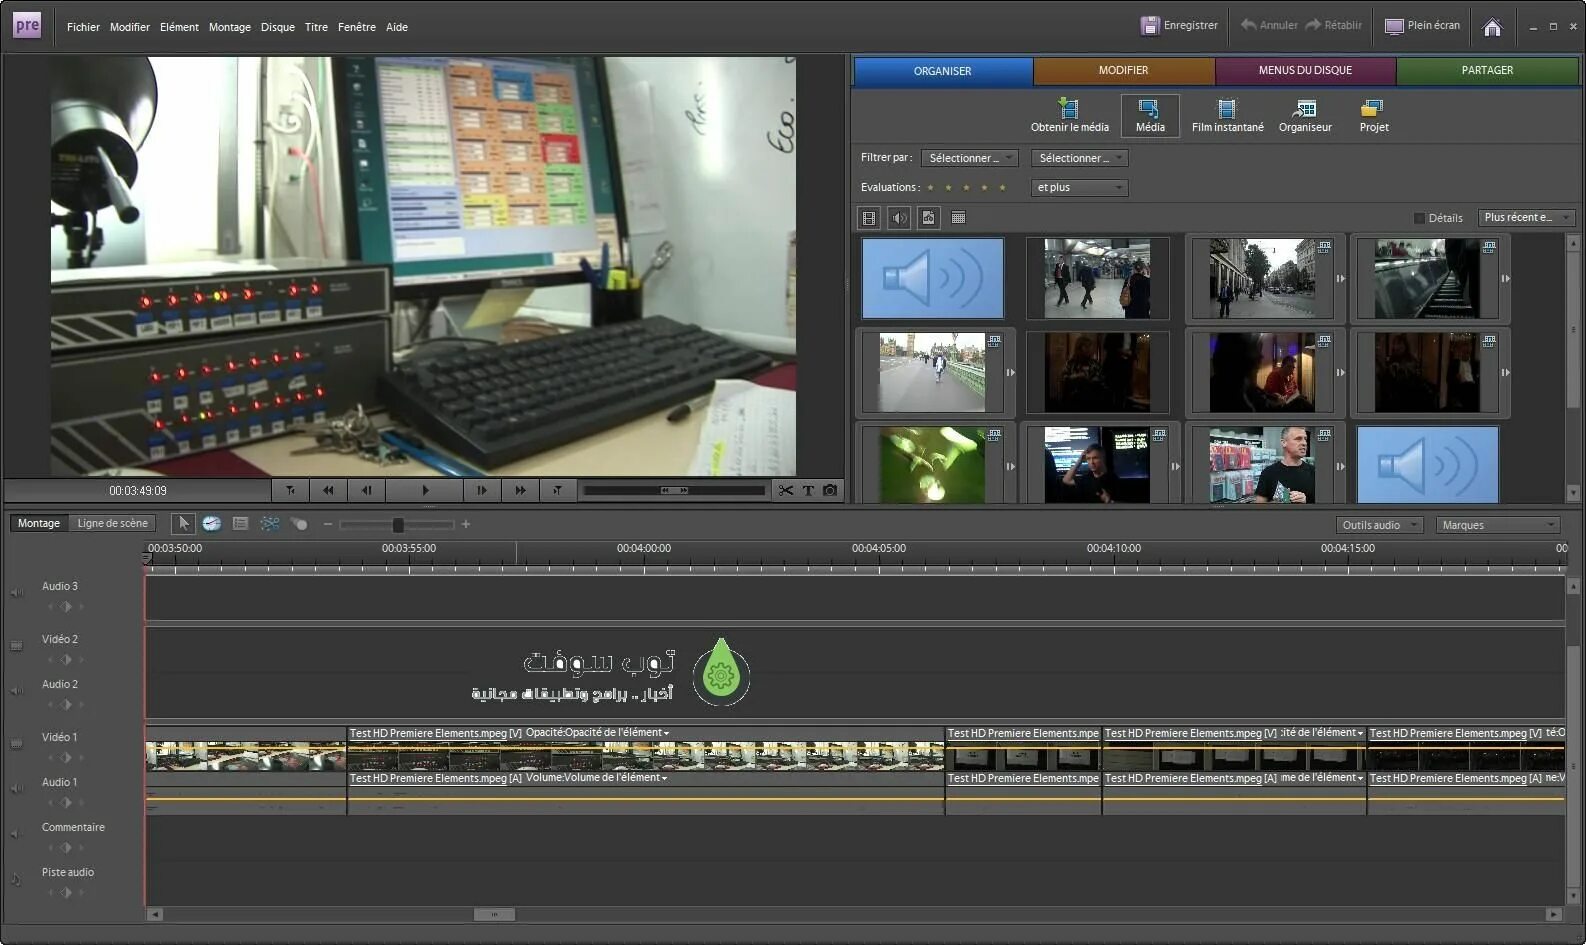
Task: Click the fast forward button
Action: pyautogui.click(x=520, y=490)
